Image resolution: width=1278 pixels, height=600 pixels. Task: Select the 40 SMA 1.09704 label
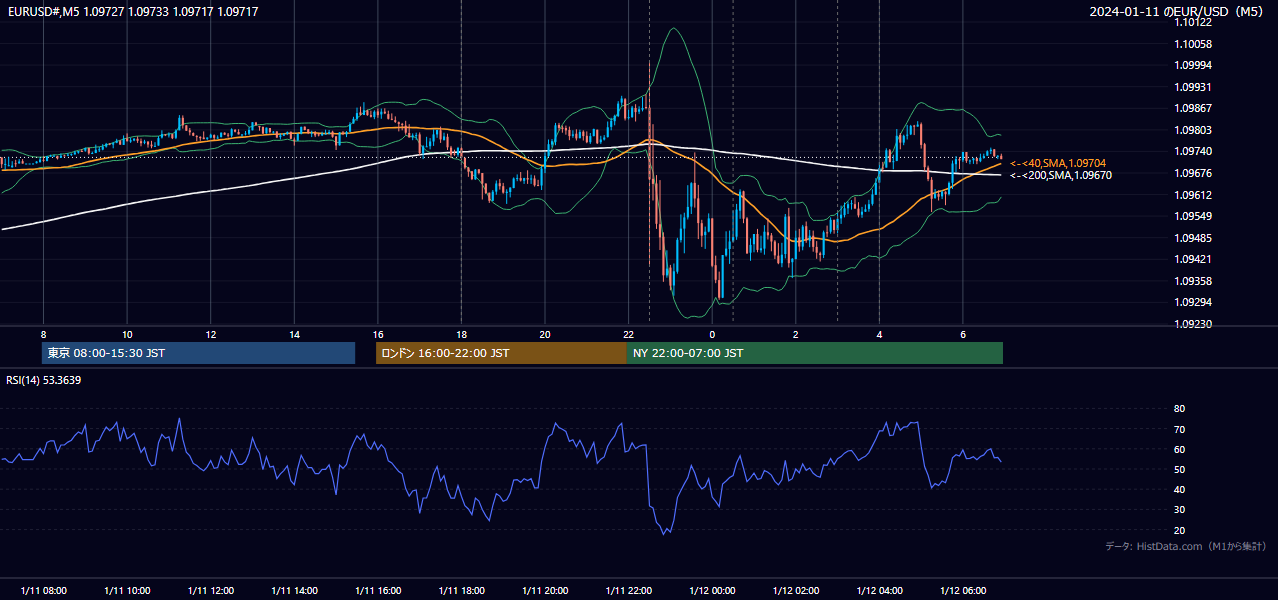[x=1058, y=163]
